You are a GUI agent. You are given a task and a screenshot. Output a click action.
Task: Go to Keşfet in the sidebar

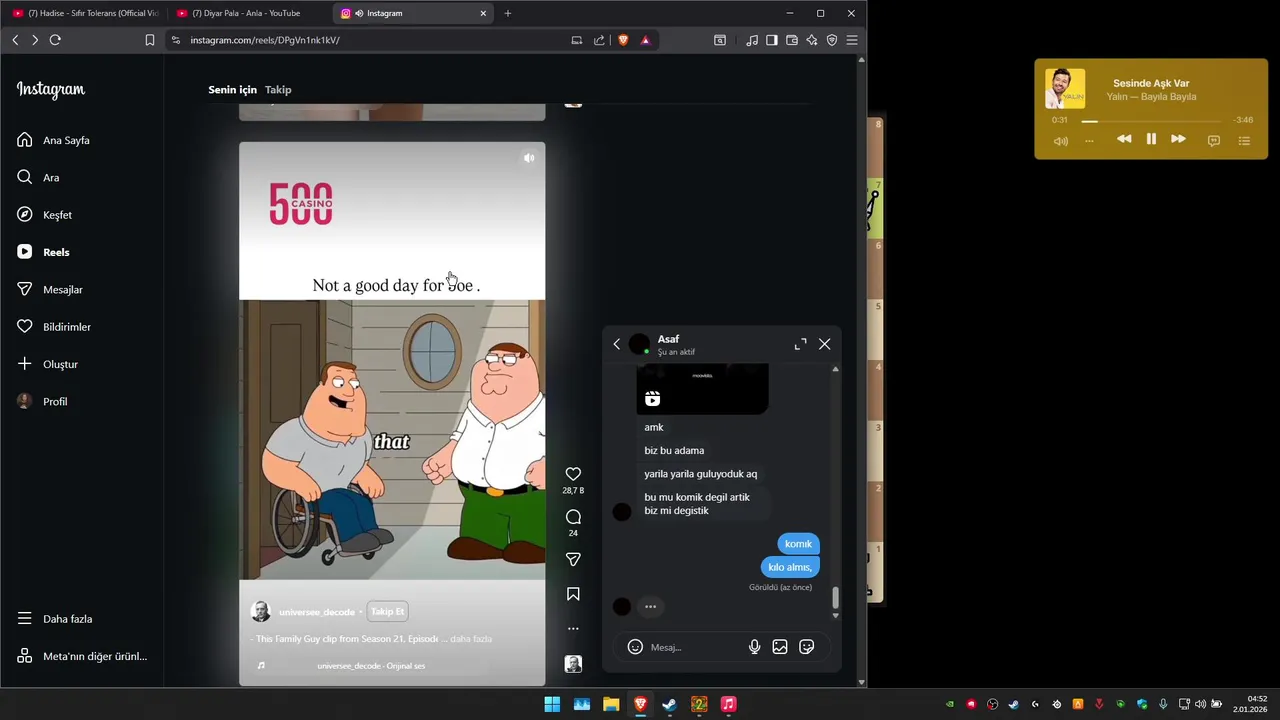tap(44, 215)
